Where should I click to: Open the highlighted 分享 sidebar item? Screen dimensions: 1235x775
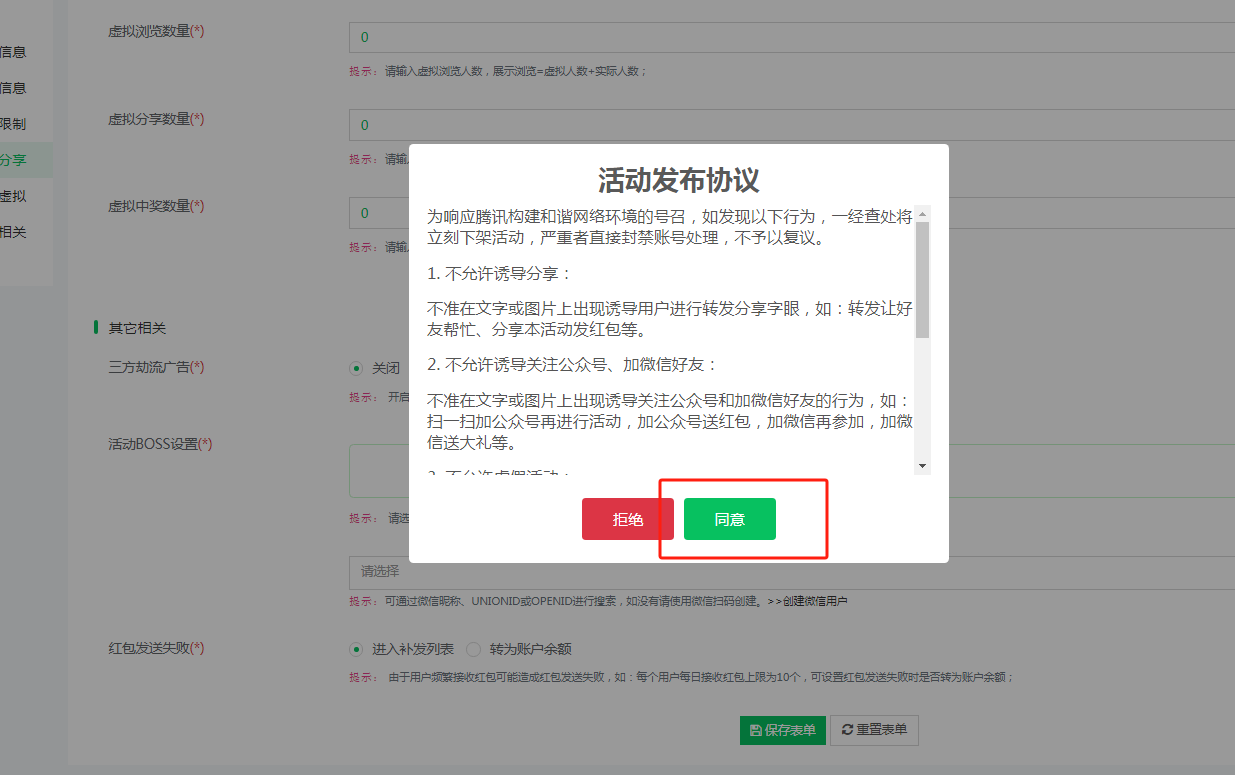point(27,160)
